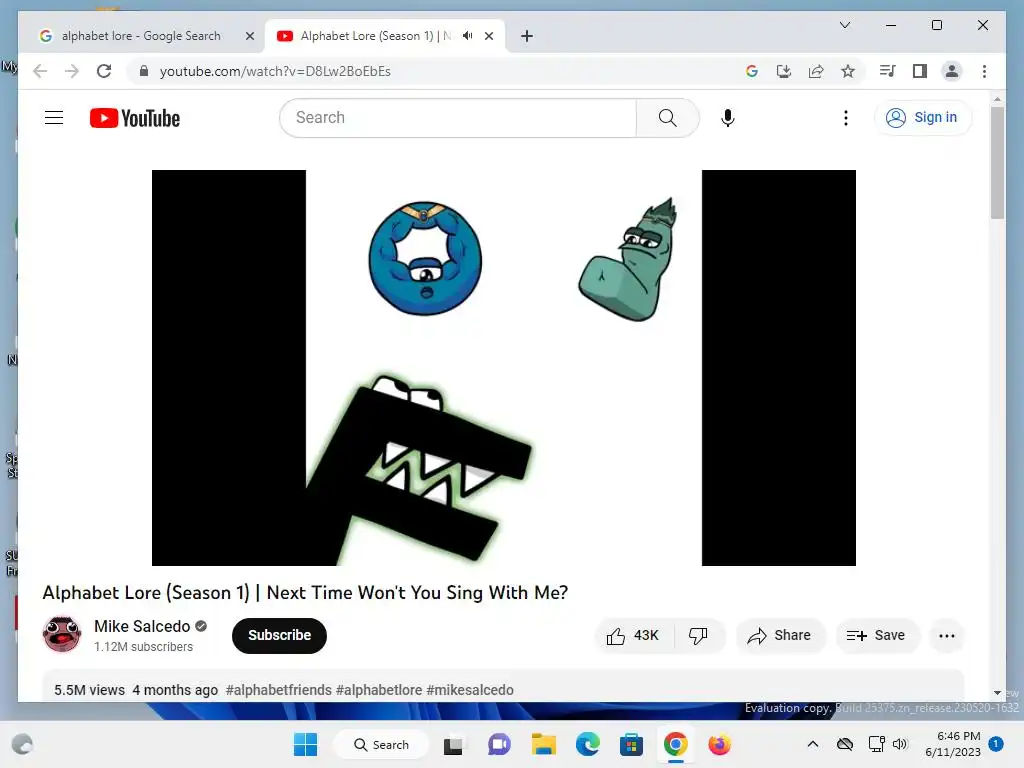Reload the YouTube page
This screenshot has height=768, width=1024.
pyautogui.click(x=104, y=71)
